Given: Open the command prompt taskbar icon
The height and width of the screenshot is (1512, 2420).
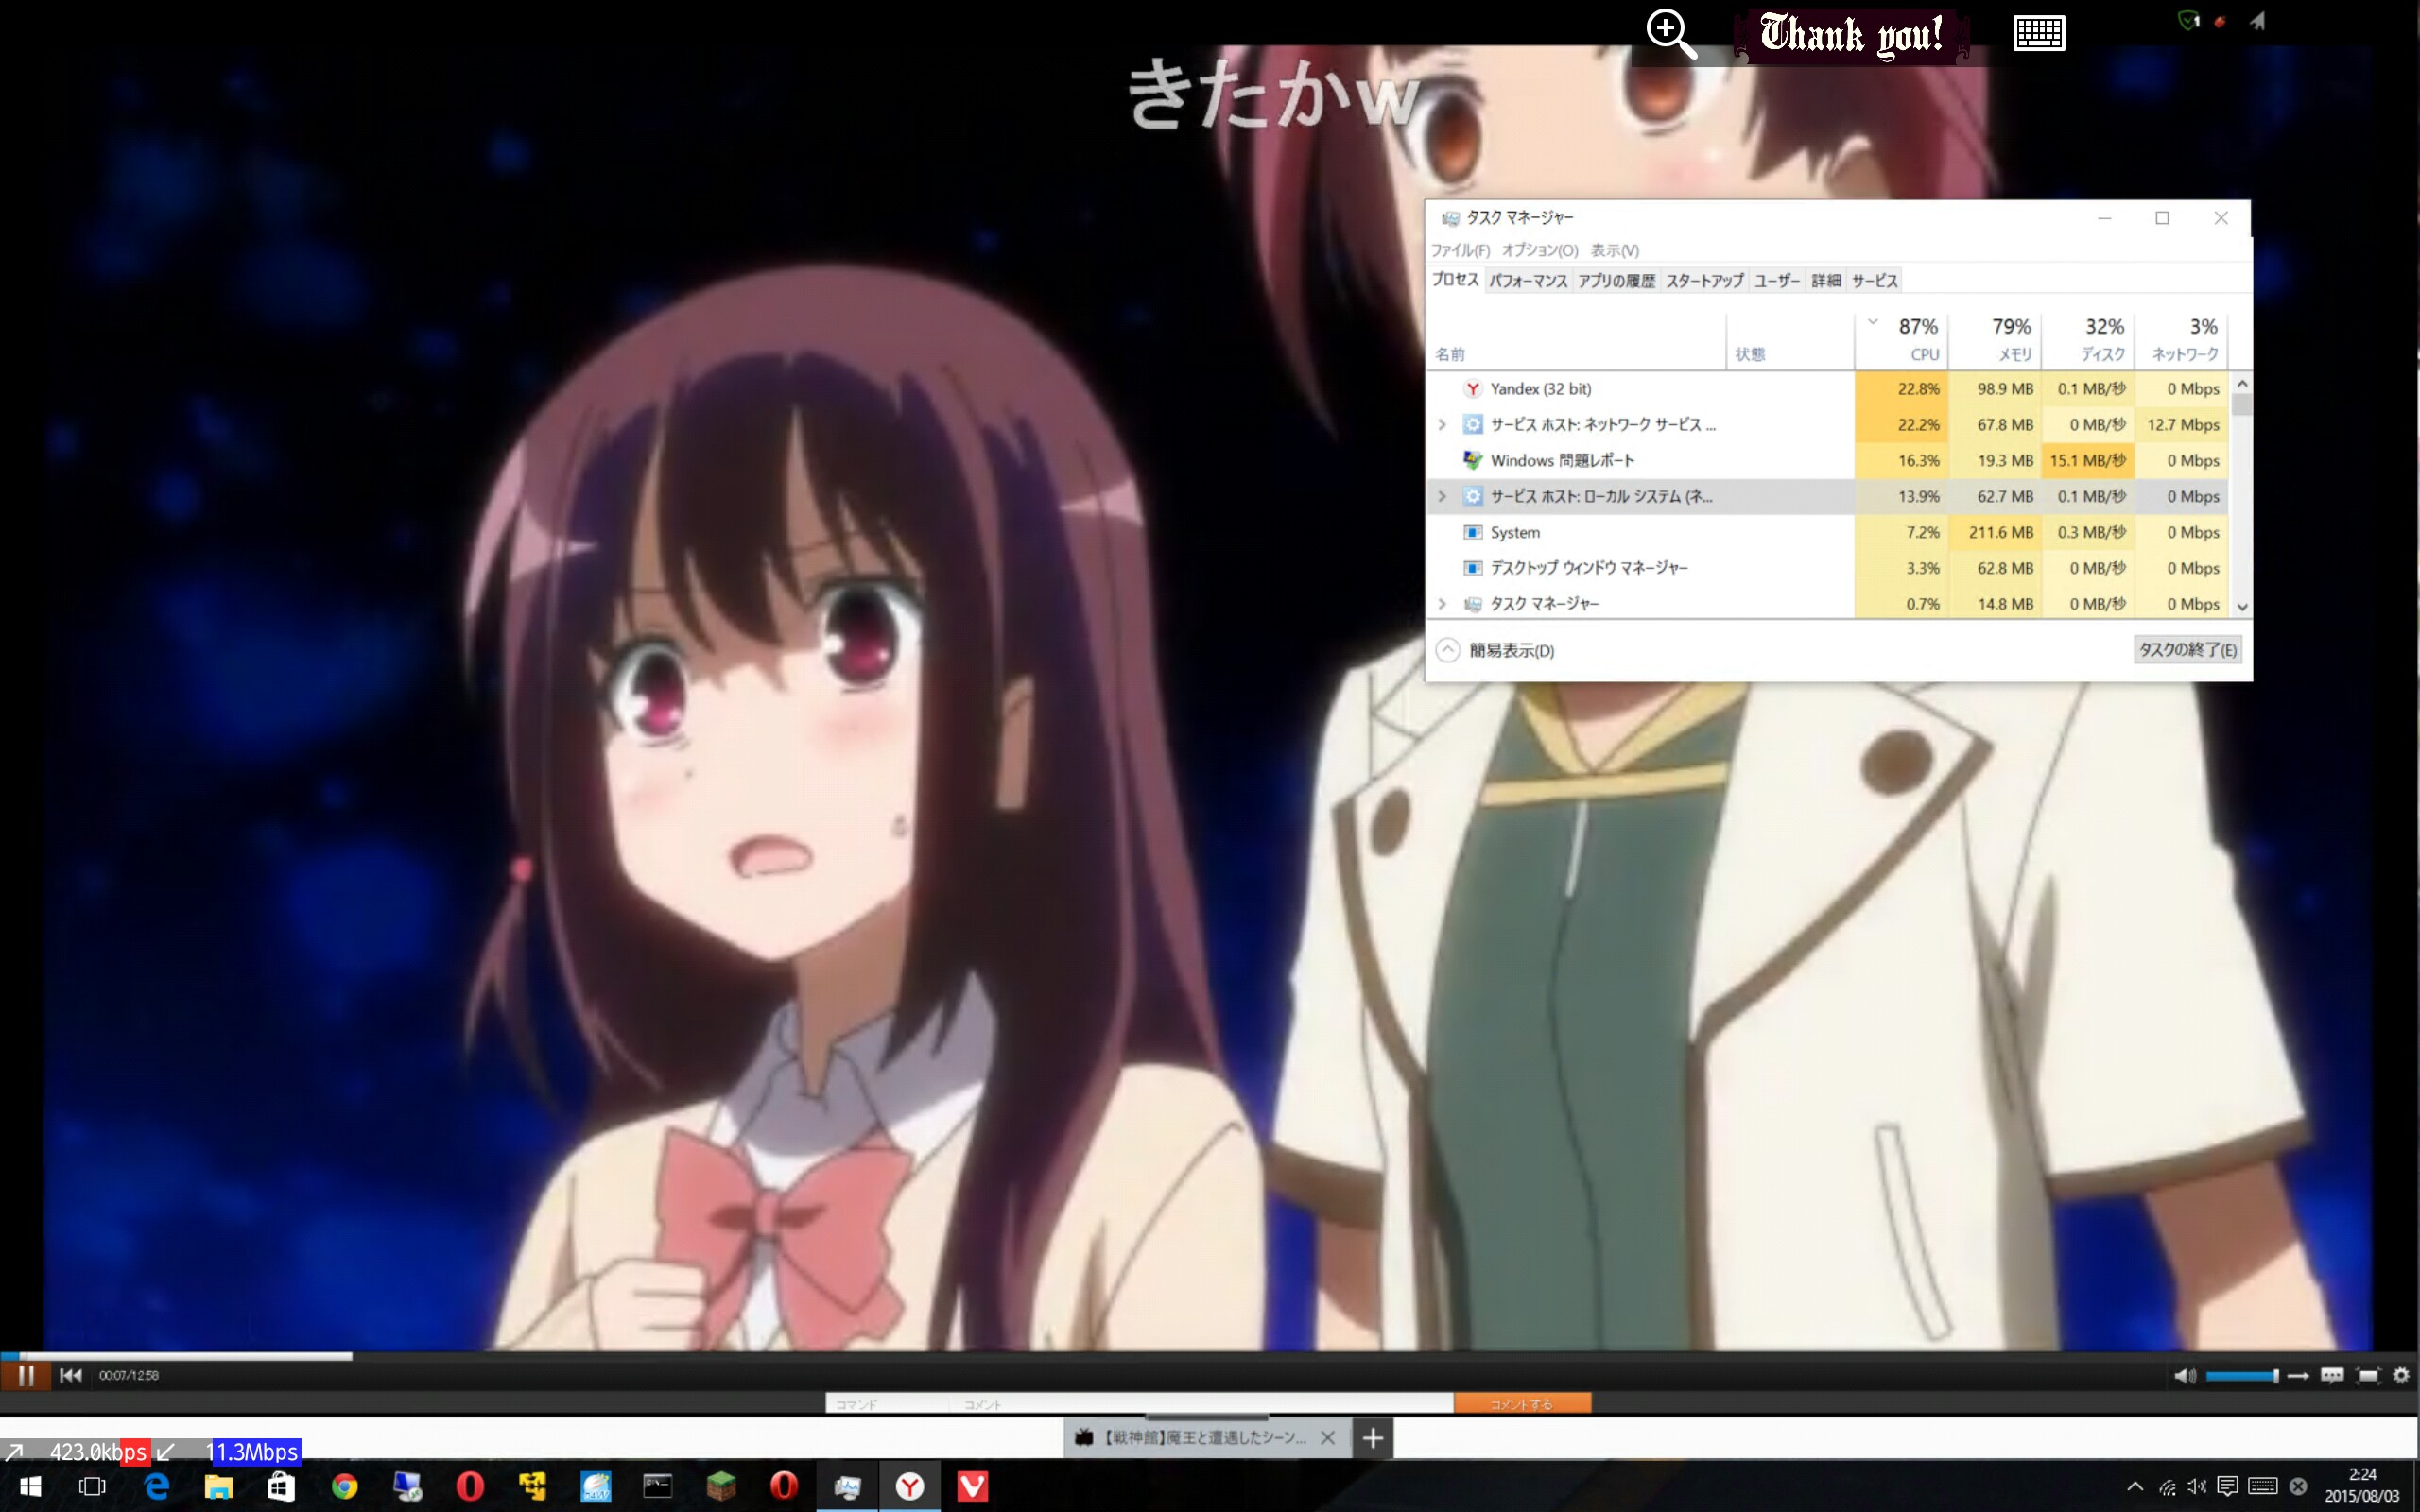Looking at the screenshot, I should 658,1487.
